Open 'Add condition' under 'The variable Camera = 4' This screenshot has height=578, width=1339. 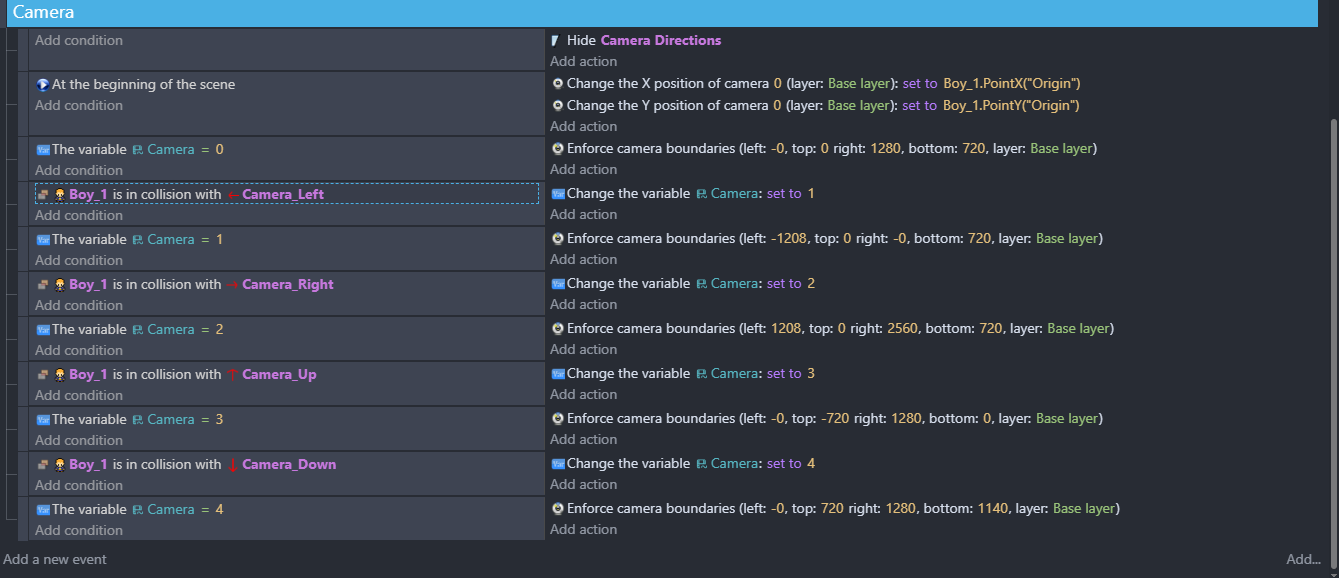(x=78, y=530)
